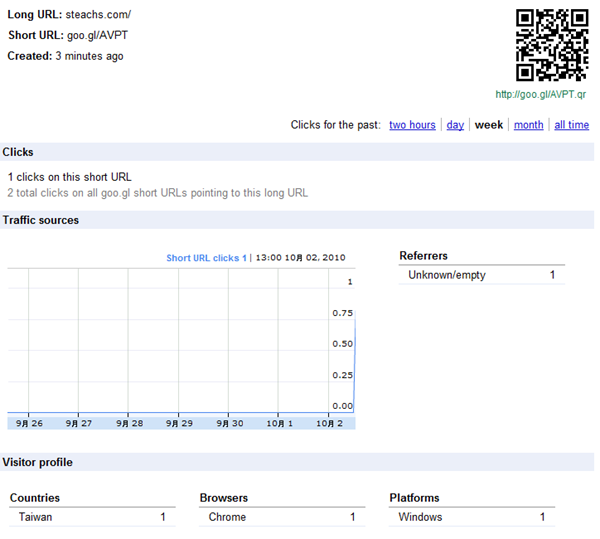The height and width of the screenshot is (539, 600).
Task: Open the QR code image
Action: pyautogui.click(x=551, y=45)
